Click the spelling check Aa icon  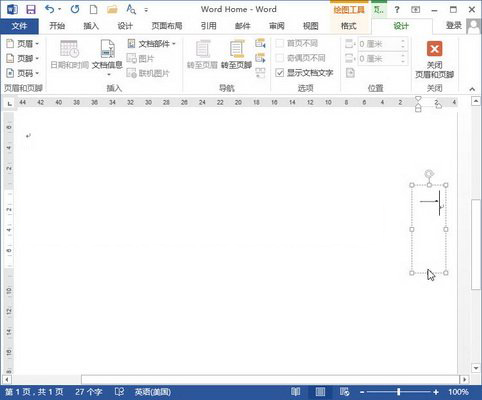[131, 9]
